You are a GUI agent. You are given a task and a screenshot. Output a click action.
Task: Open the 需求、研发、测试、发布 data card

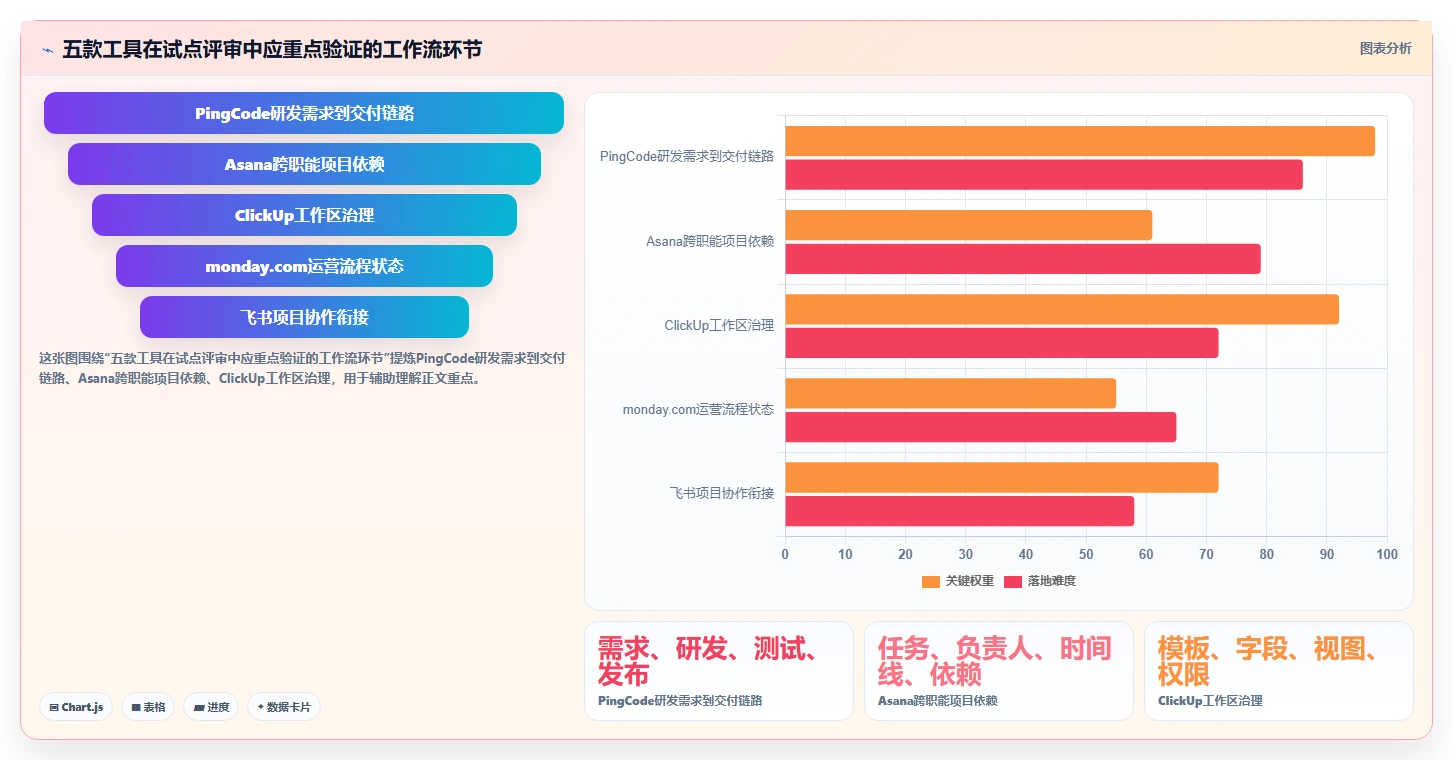(719, 671)
